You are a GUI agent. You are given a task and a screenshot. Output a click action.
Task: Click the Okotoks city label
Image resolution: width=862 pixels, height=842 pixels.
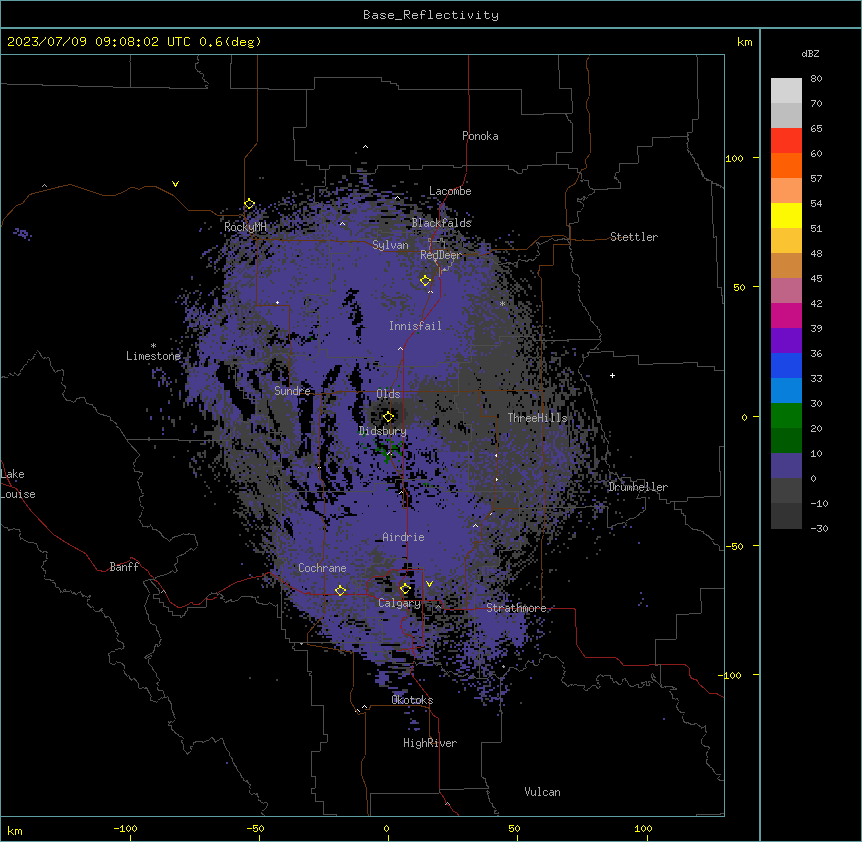point(412,700)
